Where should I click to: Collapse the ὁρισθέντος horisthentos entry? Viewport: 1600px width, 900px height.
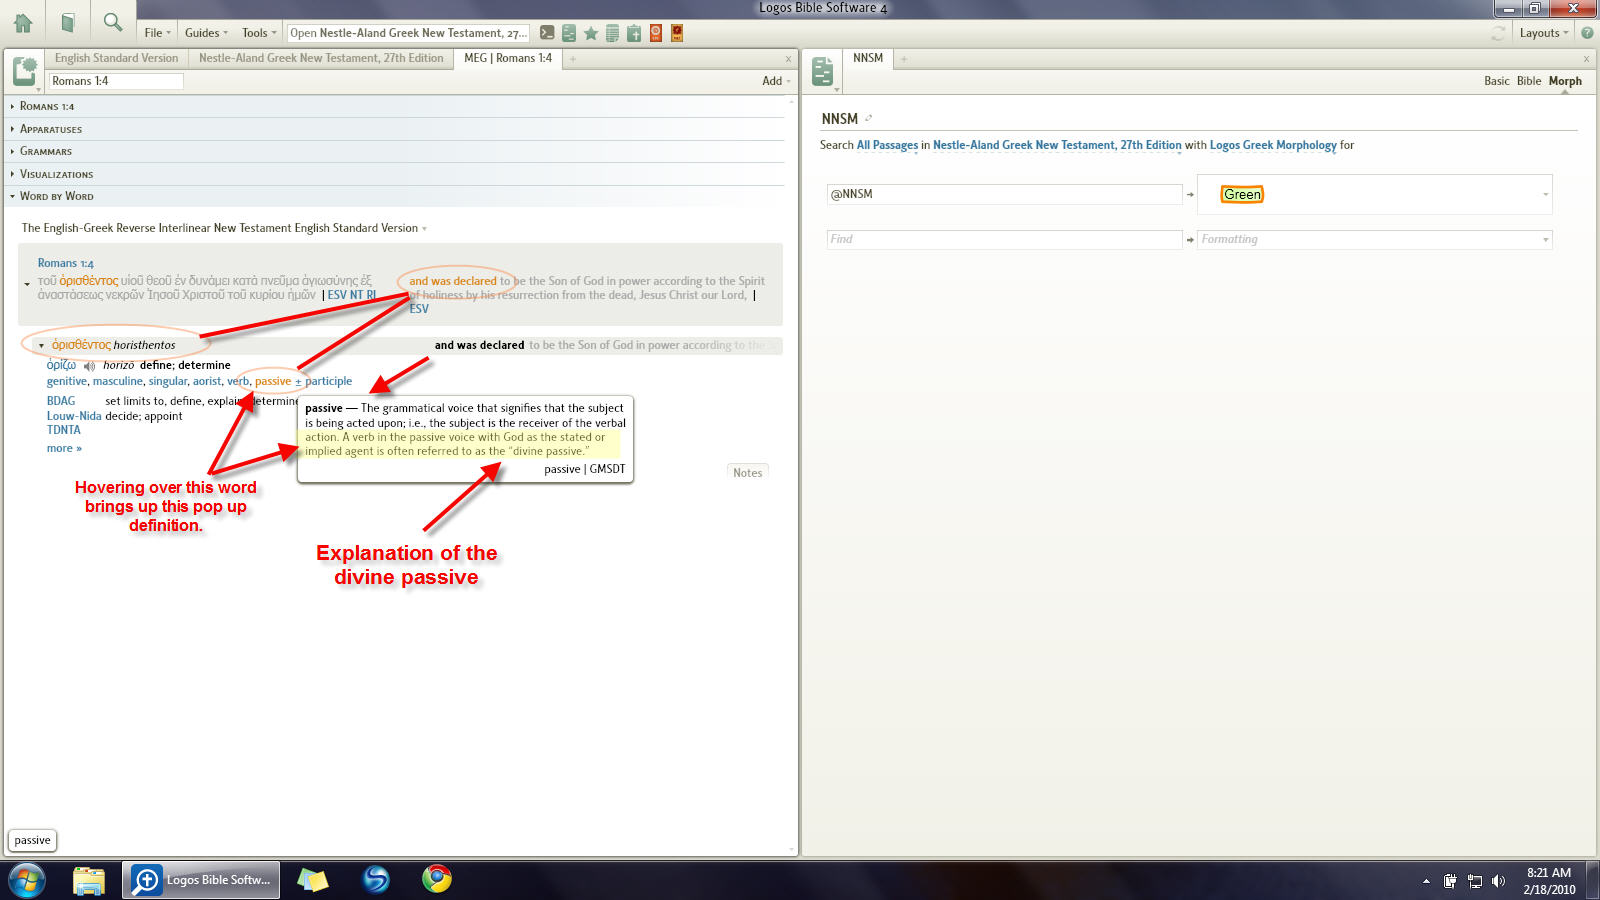pos(41,345)
